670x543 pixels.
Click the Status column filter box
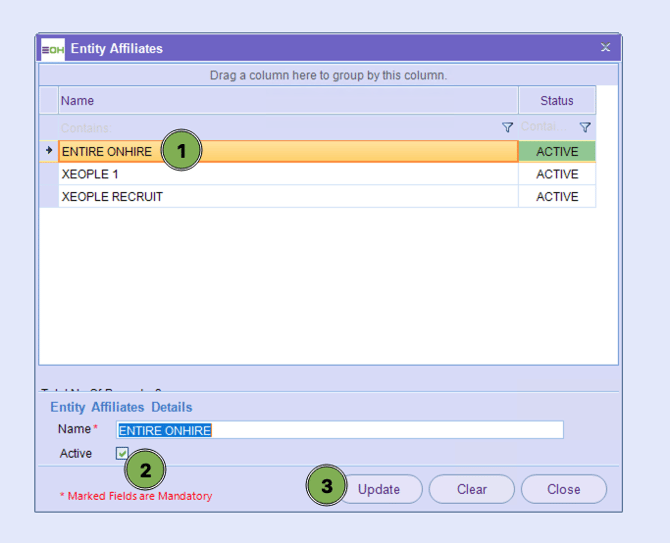click(545, 128)
